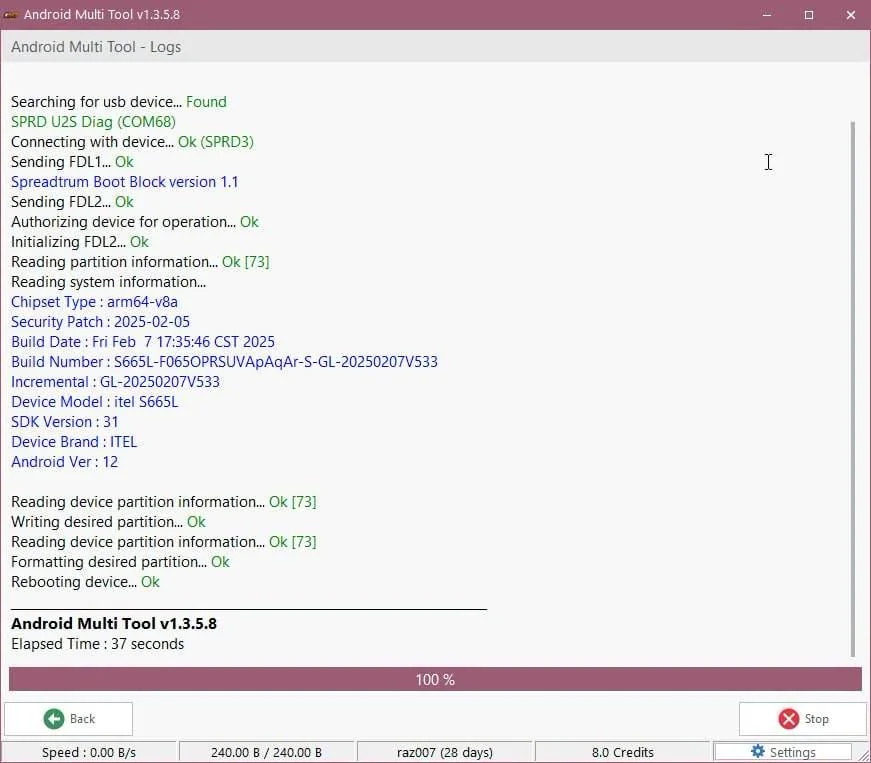Select the 'Build Date' log line
This screenshot has height=763, width=871.
click(143, 342)
